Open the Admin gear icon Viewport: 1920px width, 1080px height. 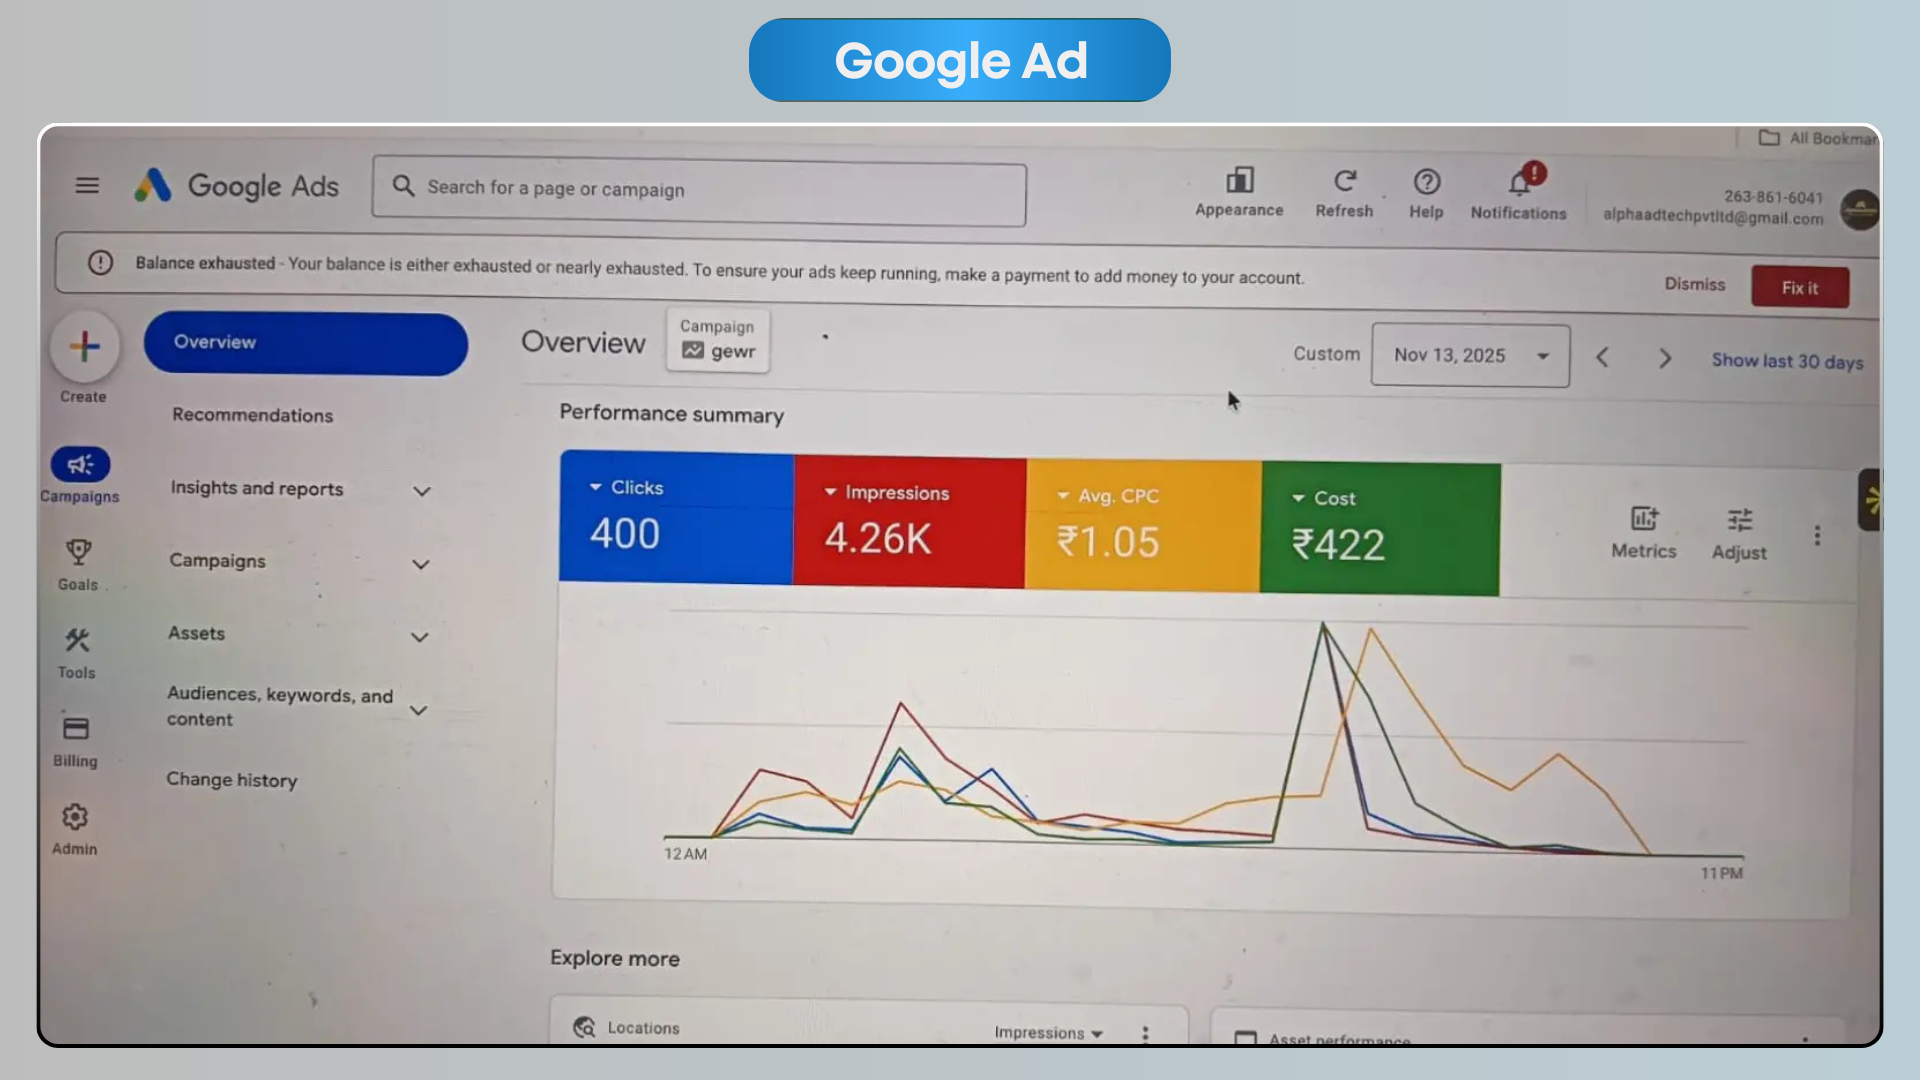click(x=75, y=817)
